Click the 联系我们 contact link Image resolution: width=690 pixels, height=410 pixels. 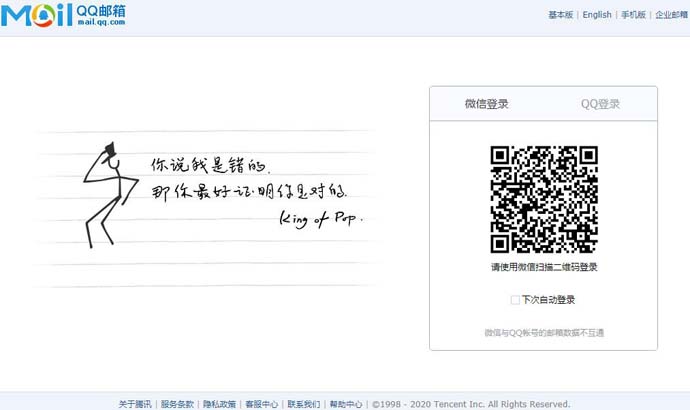pos(304,404)
